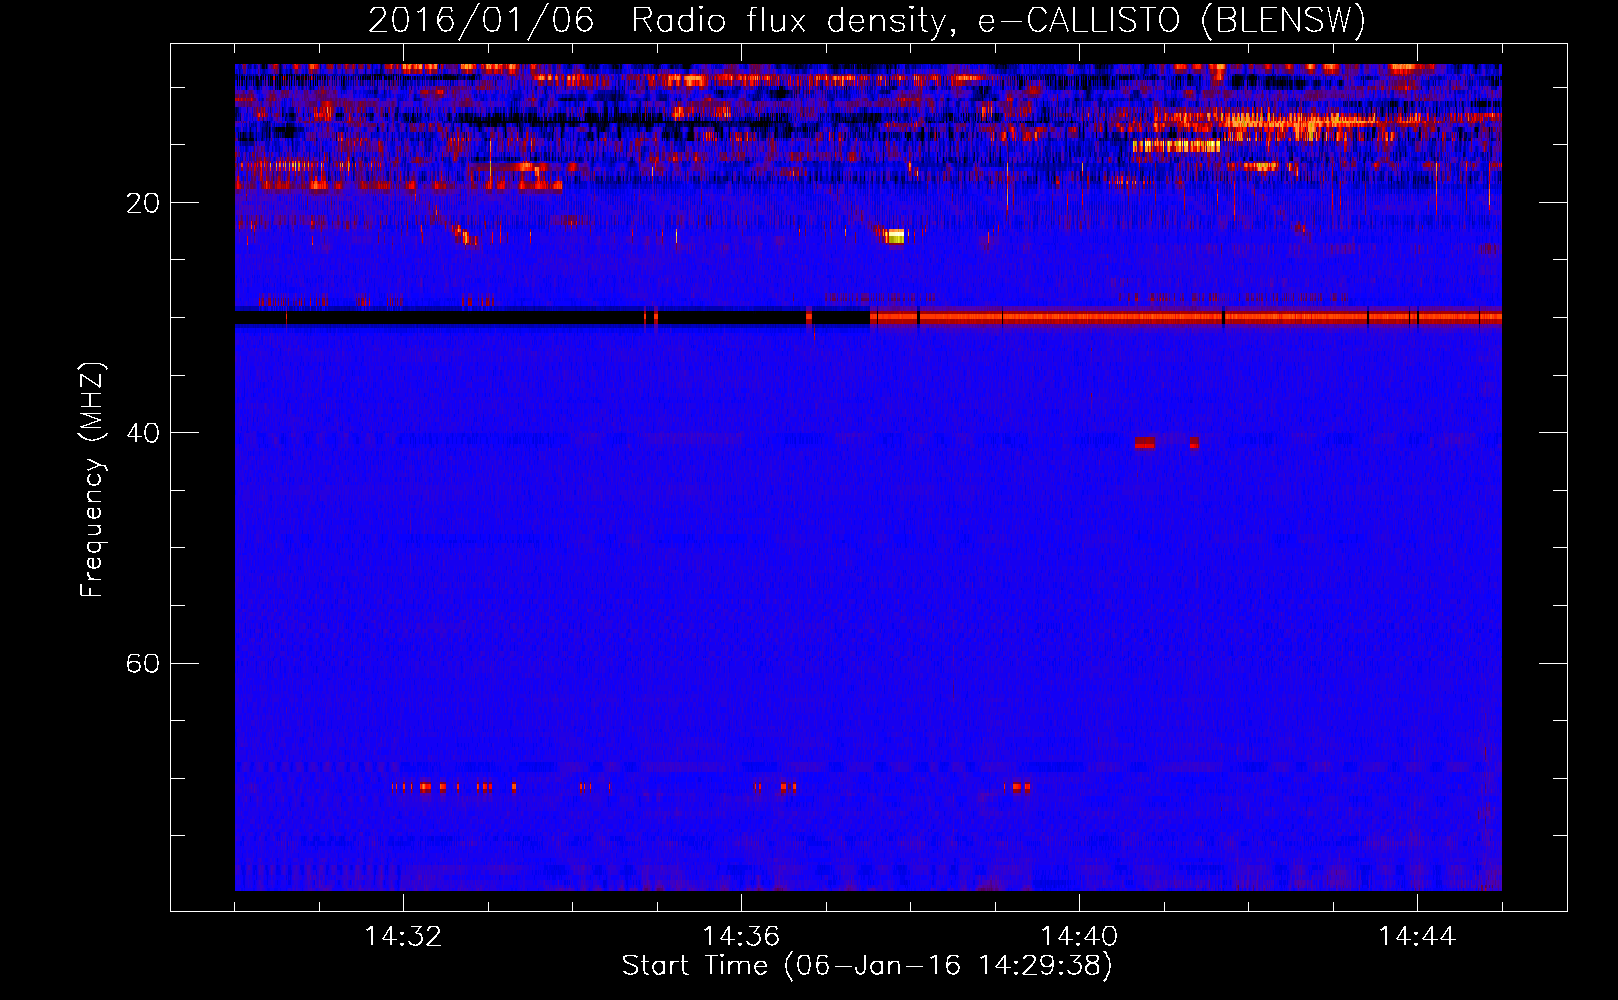Click the 'Start Time (06-Jan-16 14:29:38)' axis label

(867, 966)
